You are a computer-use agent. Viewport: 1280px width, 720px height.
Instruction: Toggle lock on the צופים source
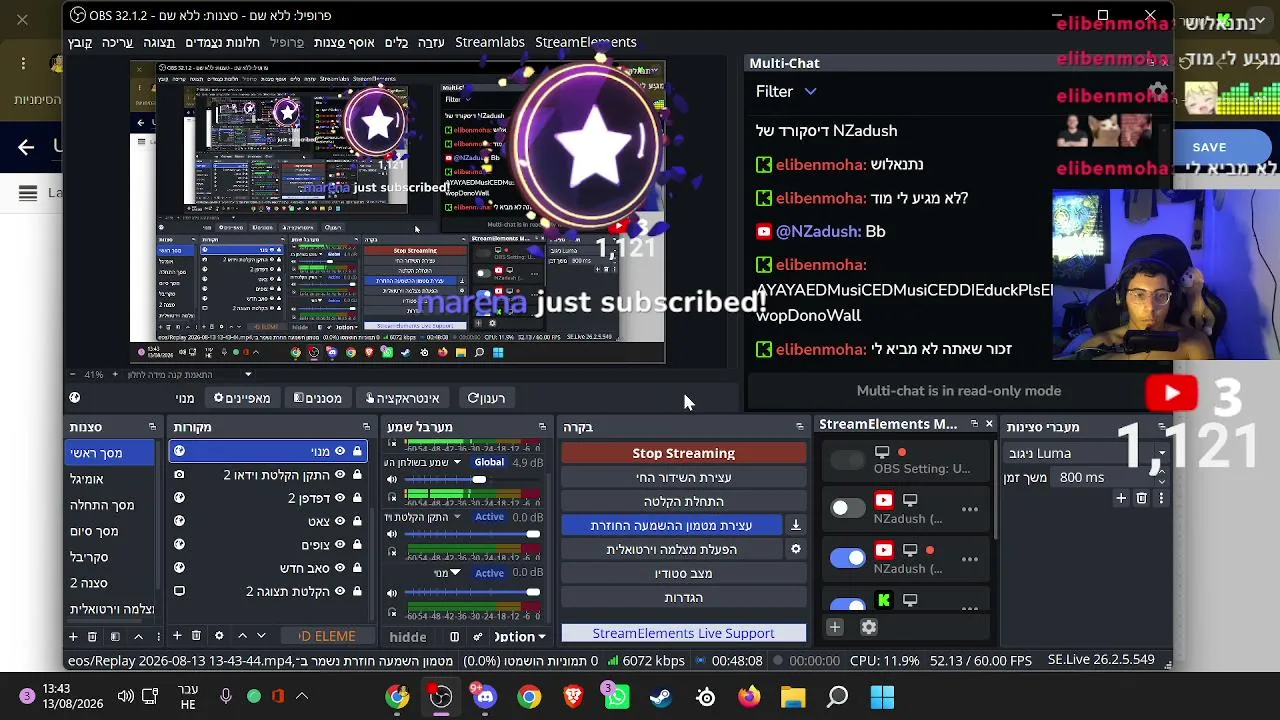click(357, 545)
